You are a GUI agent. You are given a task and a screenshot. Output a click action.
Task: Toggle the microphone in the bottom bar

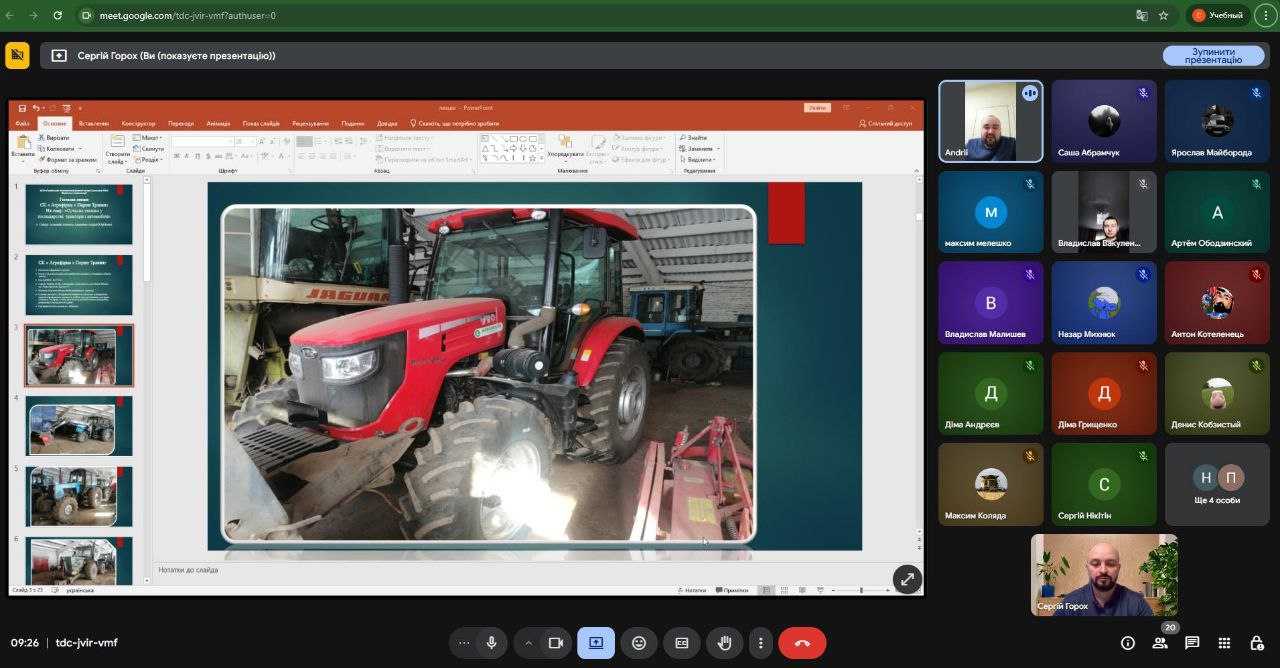point(492,643)
